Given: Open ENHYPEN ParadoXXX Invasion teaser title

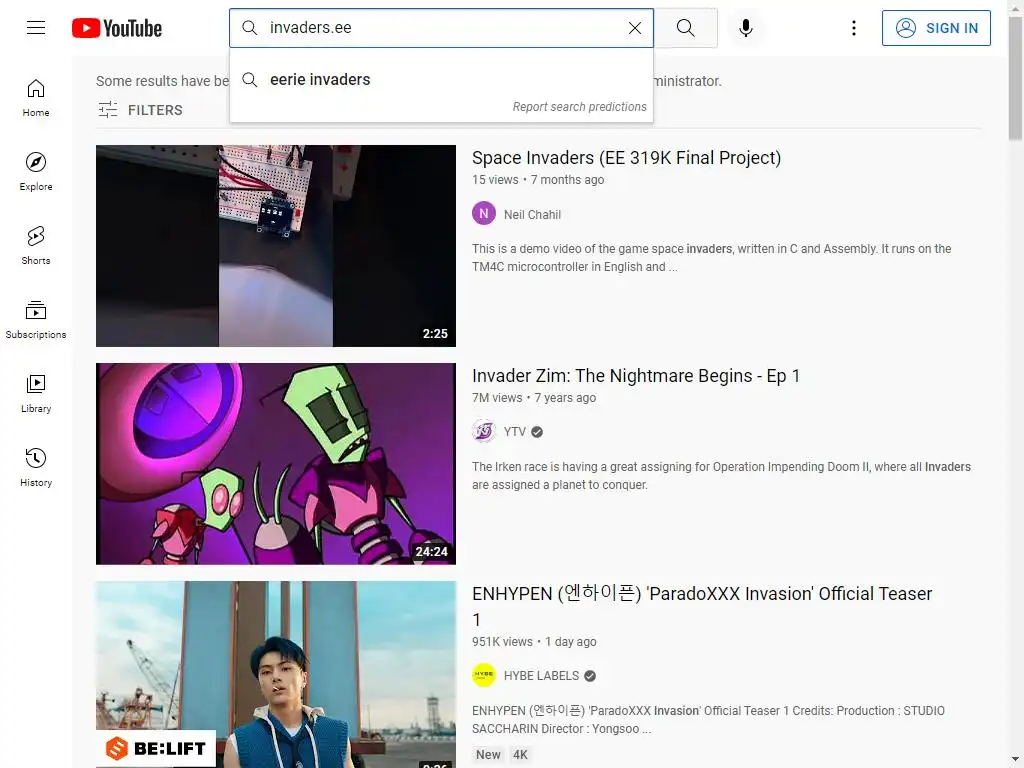Looking at the screenshot, I should pos(702,606).
